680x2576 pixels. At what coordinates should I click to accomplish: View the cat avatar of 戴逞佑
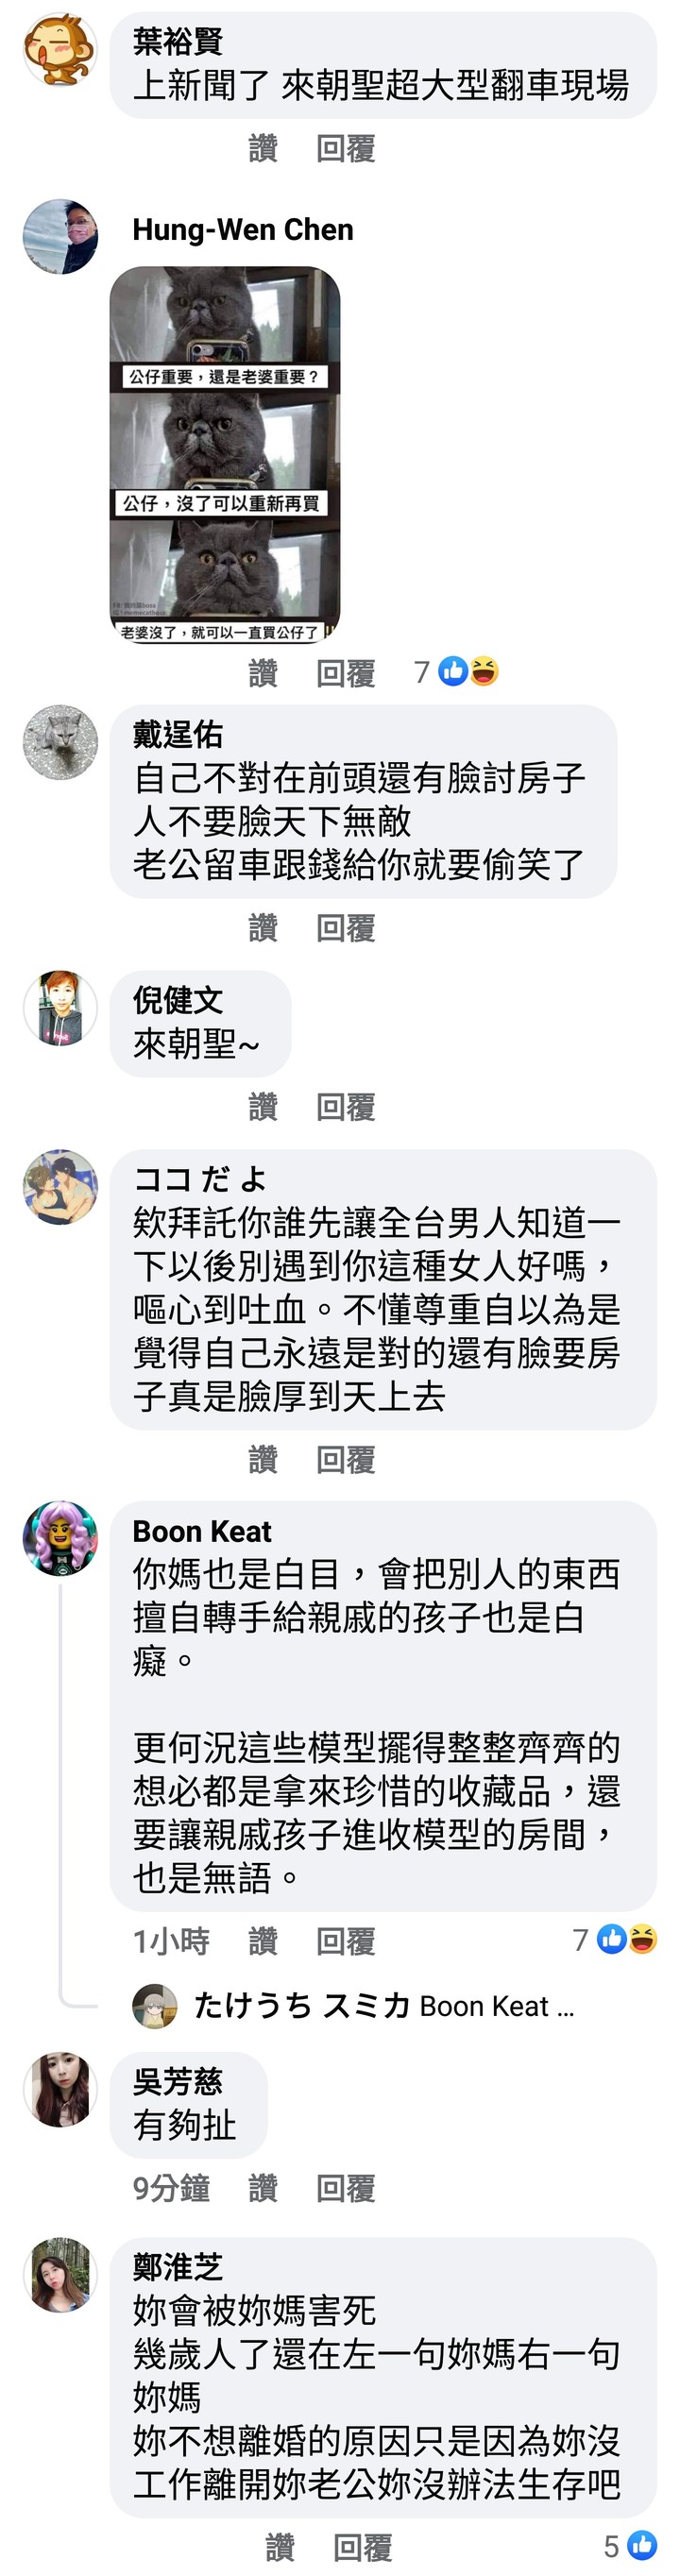[60, 742]
